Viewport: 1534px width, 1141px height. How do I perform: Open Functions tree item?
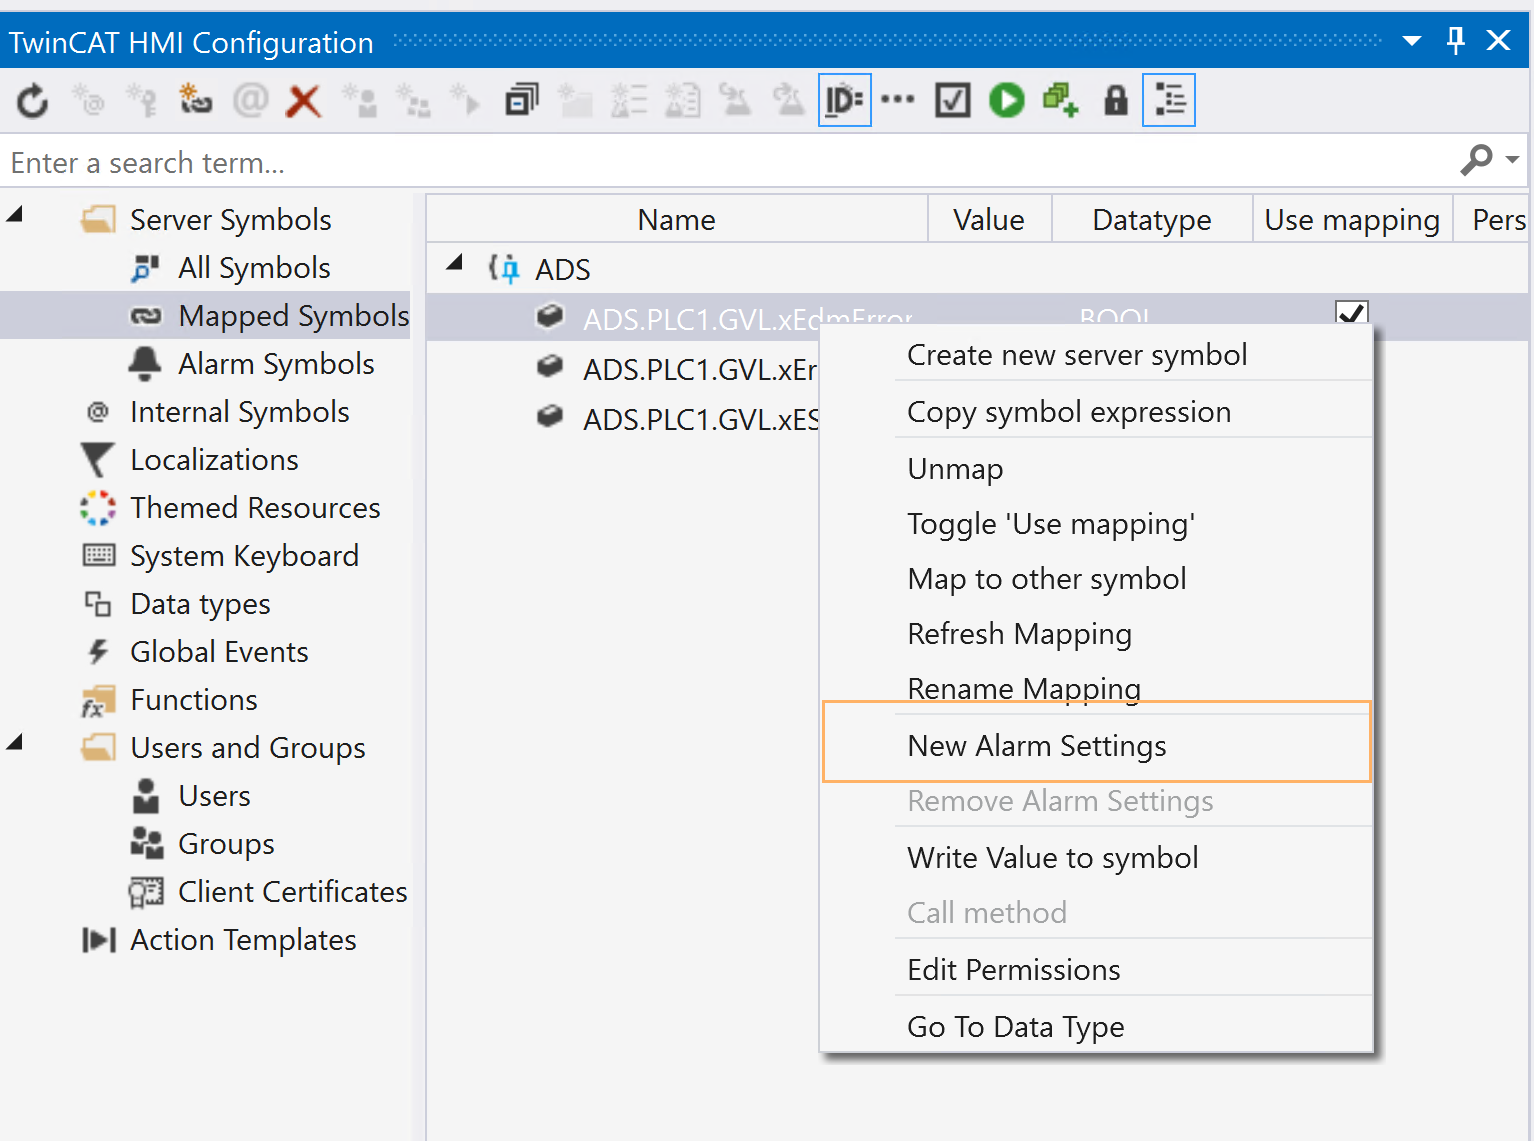pyautogui.click(x=194, y=700)
